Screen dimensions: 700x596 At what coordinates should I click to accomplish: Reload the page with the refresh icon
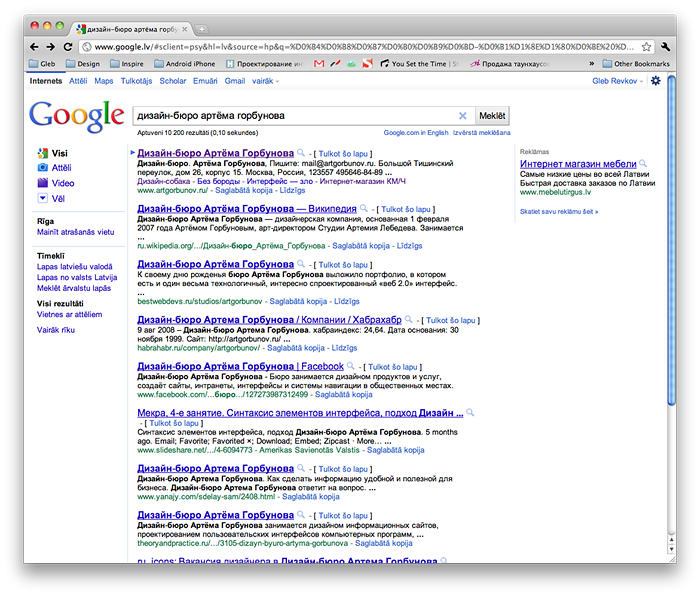tap(68, 46)
